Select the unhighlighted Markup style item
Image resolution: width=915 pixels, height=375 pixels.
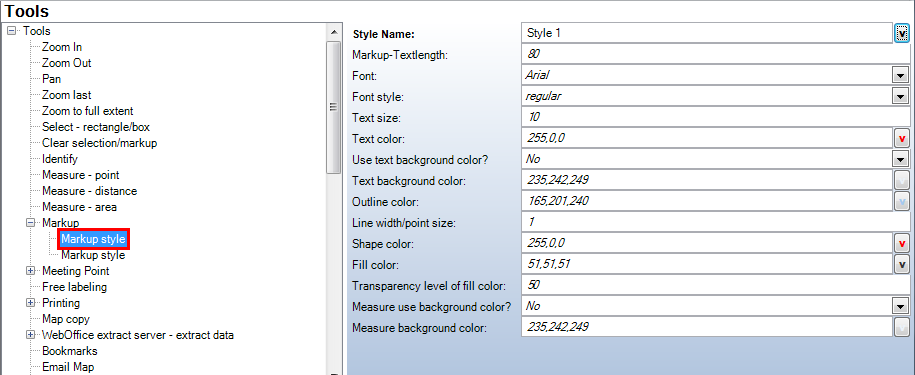(93, 255)
